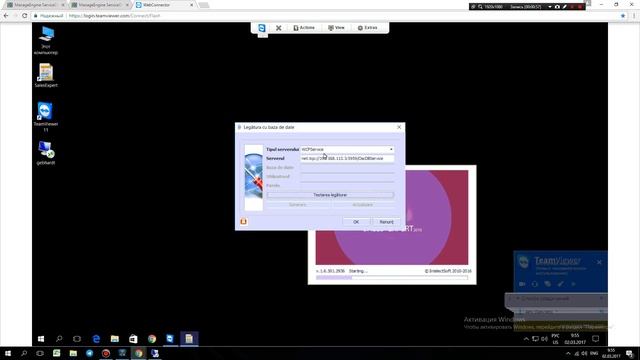Bookmark page with the star icon
The image size is (640, 360).
tap(623, 16)
